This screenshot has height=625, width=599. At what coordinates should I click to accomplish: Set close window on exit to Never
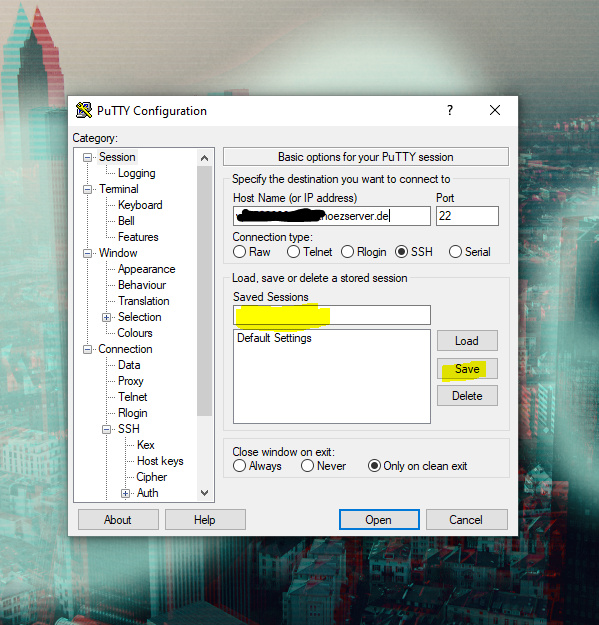(307, 466)
